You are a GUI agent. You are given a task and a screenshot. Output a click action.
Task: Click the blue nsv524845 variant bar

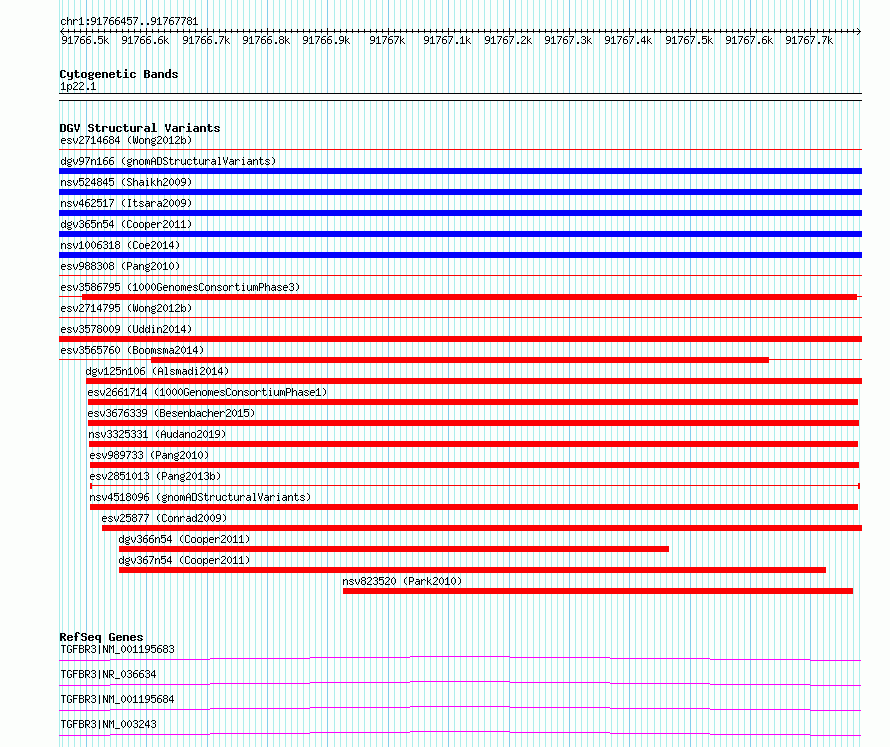click(460, 192)
